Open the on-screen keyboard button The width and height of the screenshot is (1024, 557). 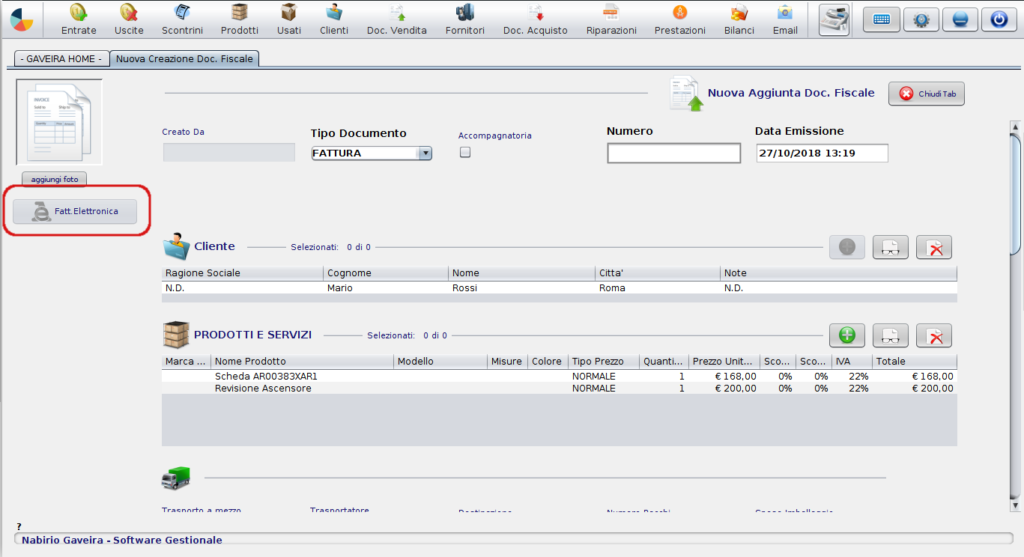point(881,20)
